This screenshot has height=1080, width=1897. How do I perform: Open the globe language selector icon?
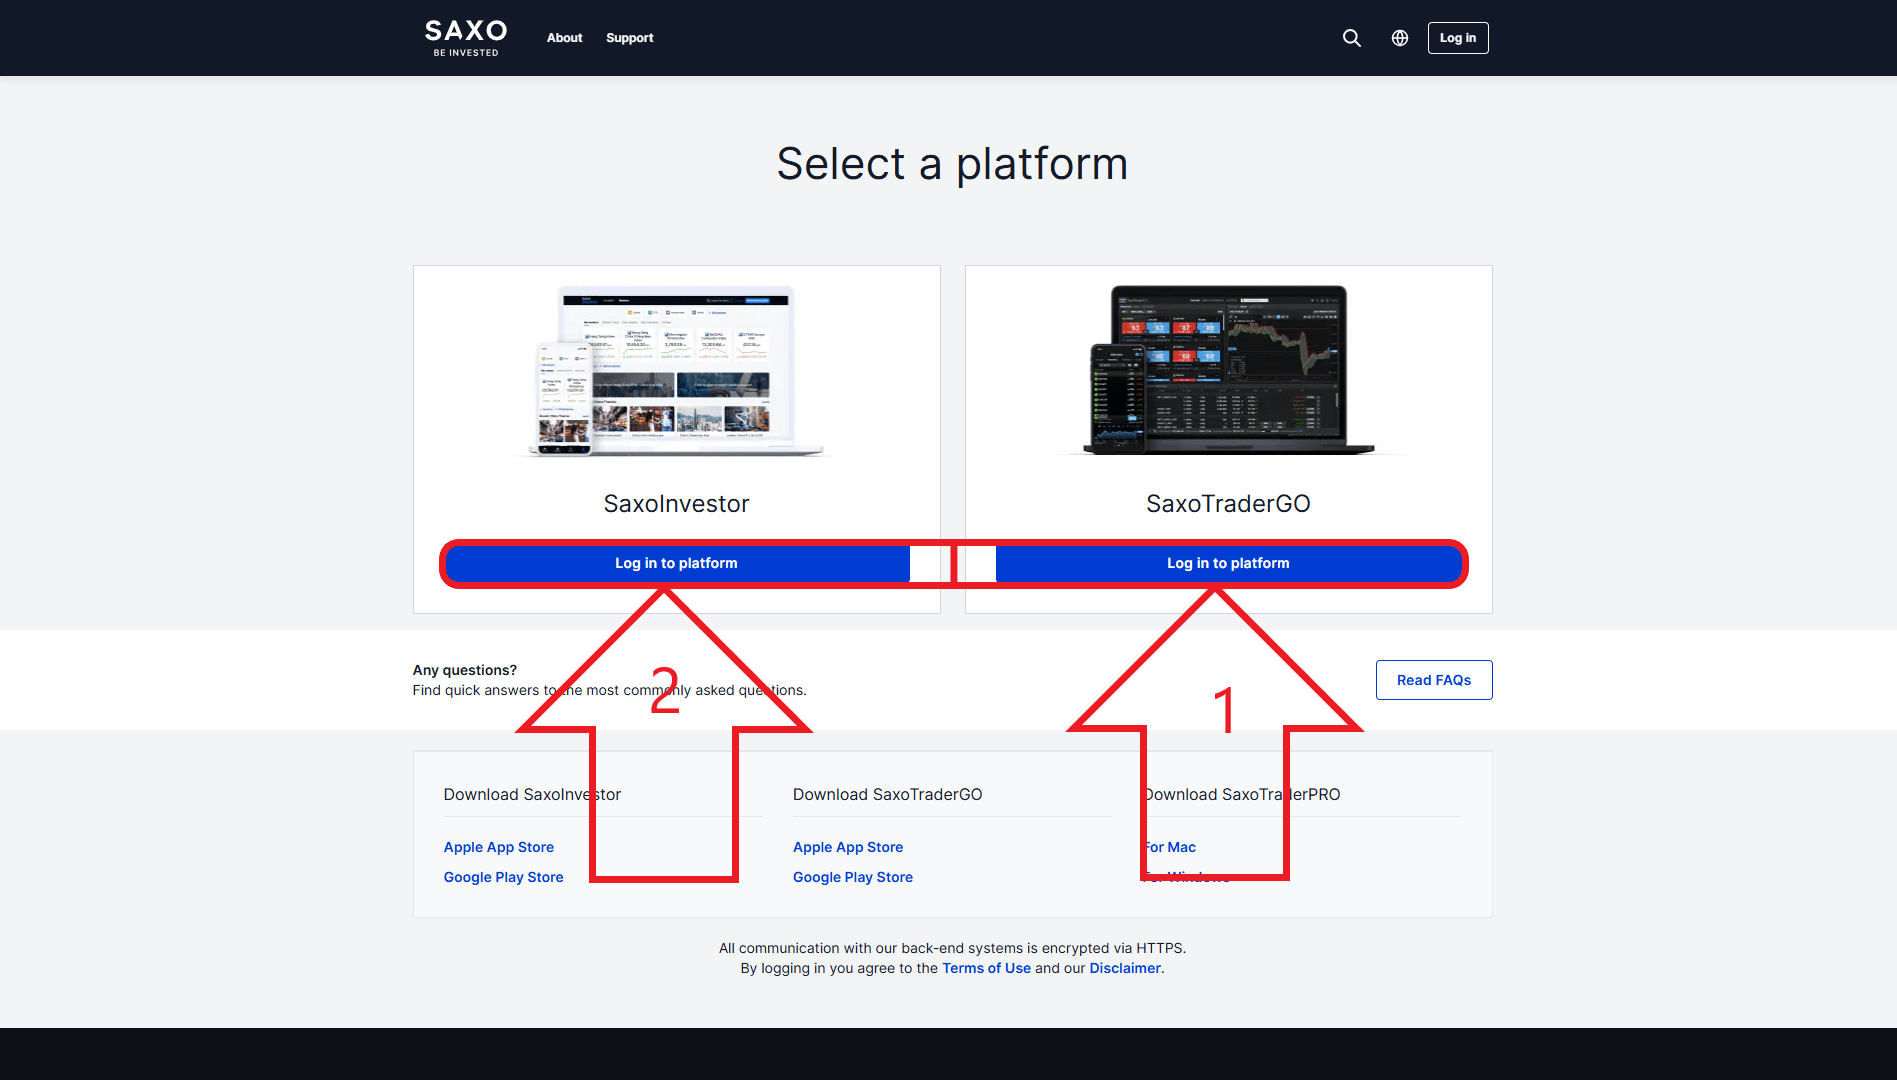(1400, 38)
